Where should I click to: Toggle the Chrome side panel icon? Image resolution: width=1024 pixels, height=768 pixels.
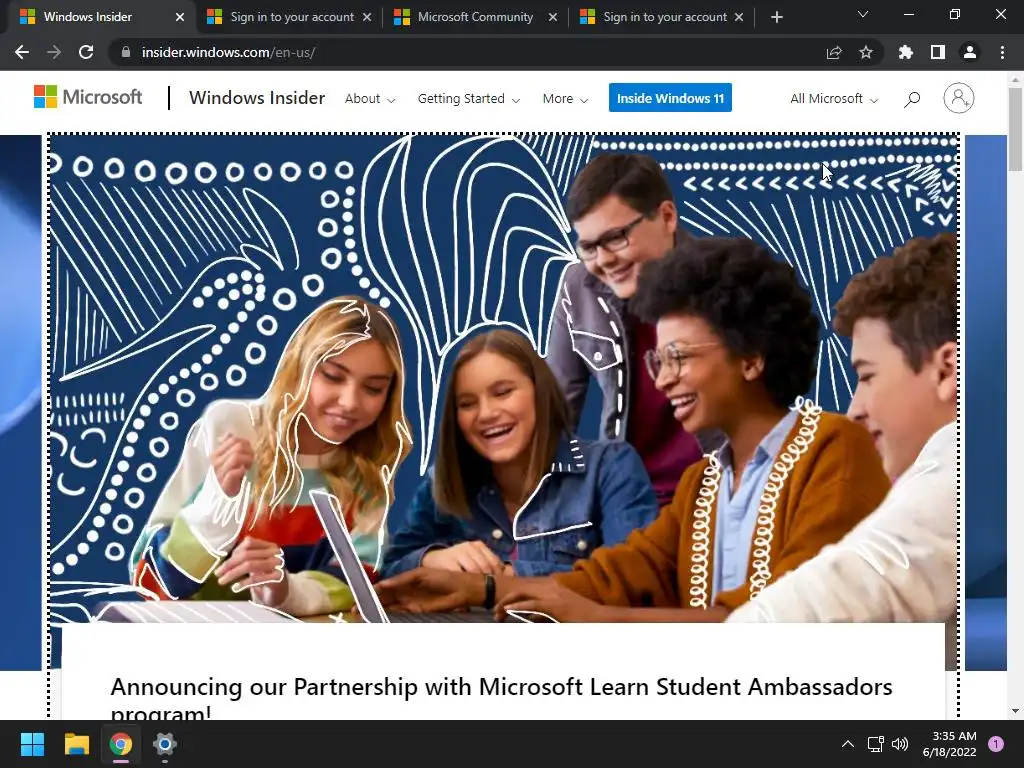pyautogui.click(x=938, y=52)
